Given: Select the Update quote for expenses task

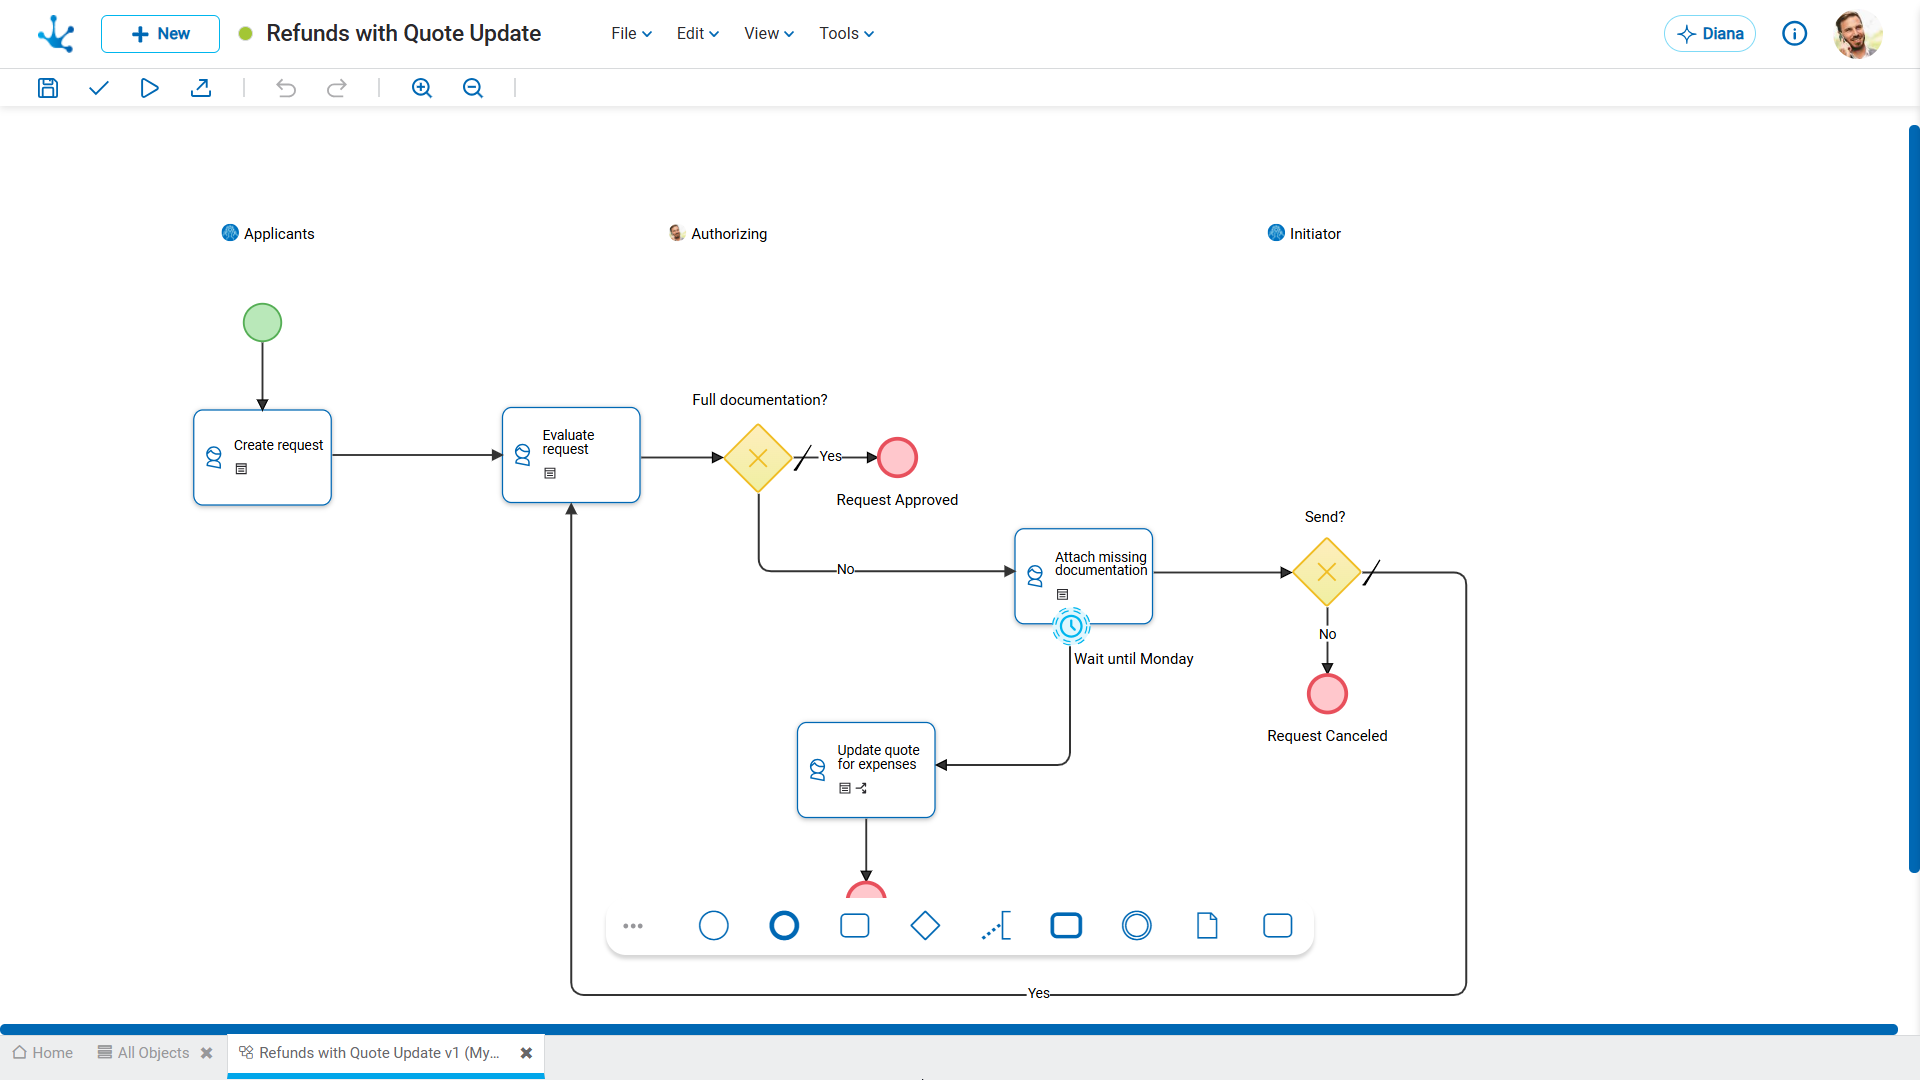Looking at the screenshot, I should tap(866, 770).
